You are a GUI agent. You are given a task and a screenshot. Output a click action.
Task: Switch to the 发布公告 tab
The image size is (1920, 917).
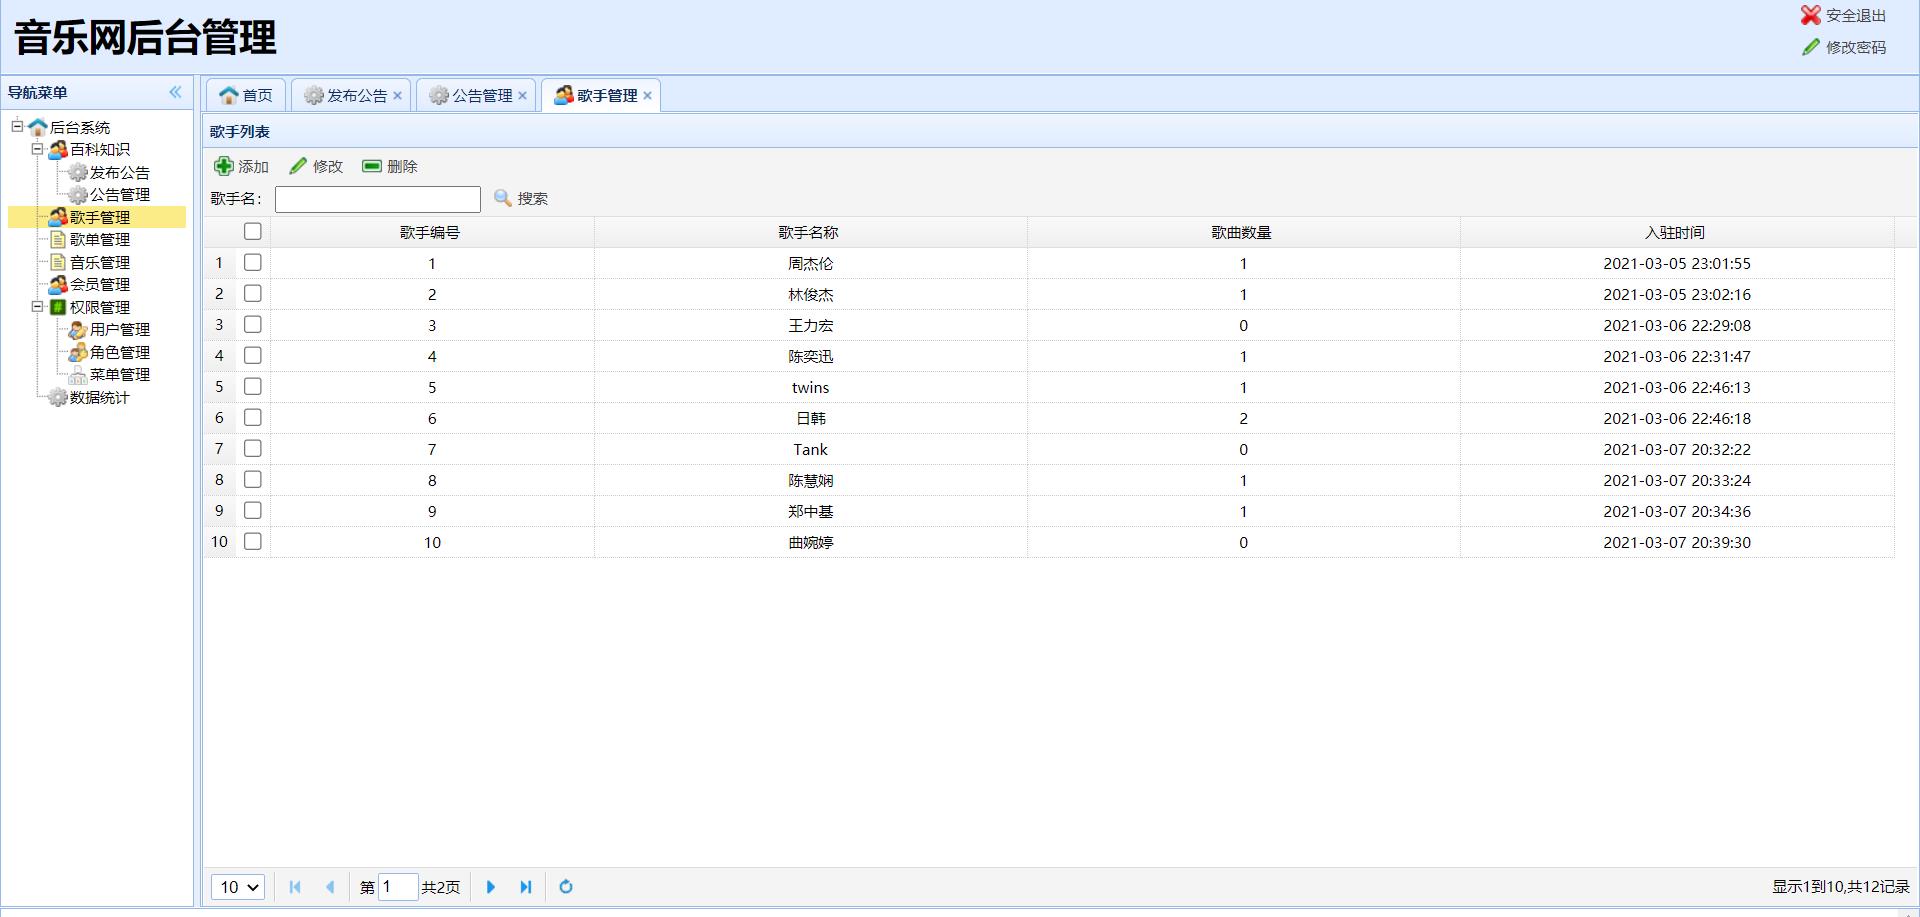click(x=352, y=95)
